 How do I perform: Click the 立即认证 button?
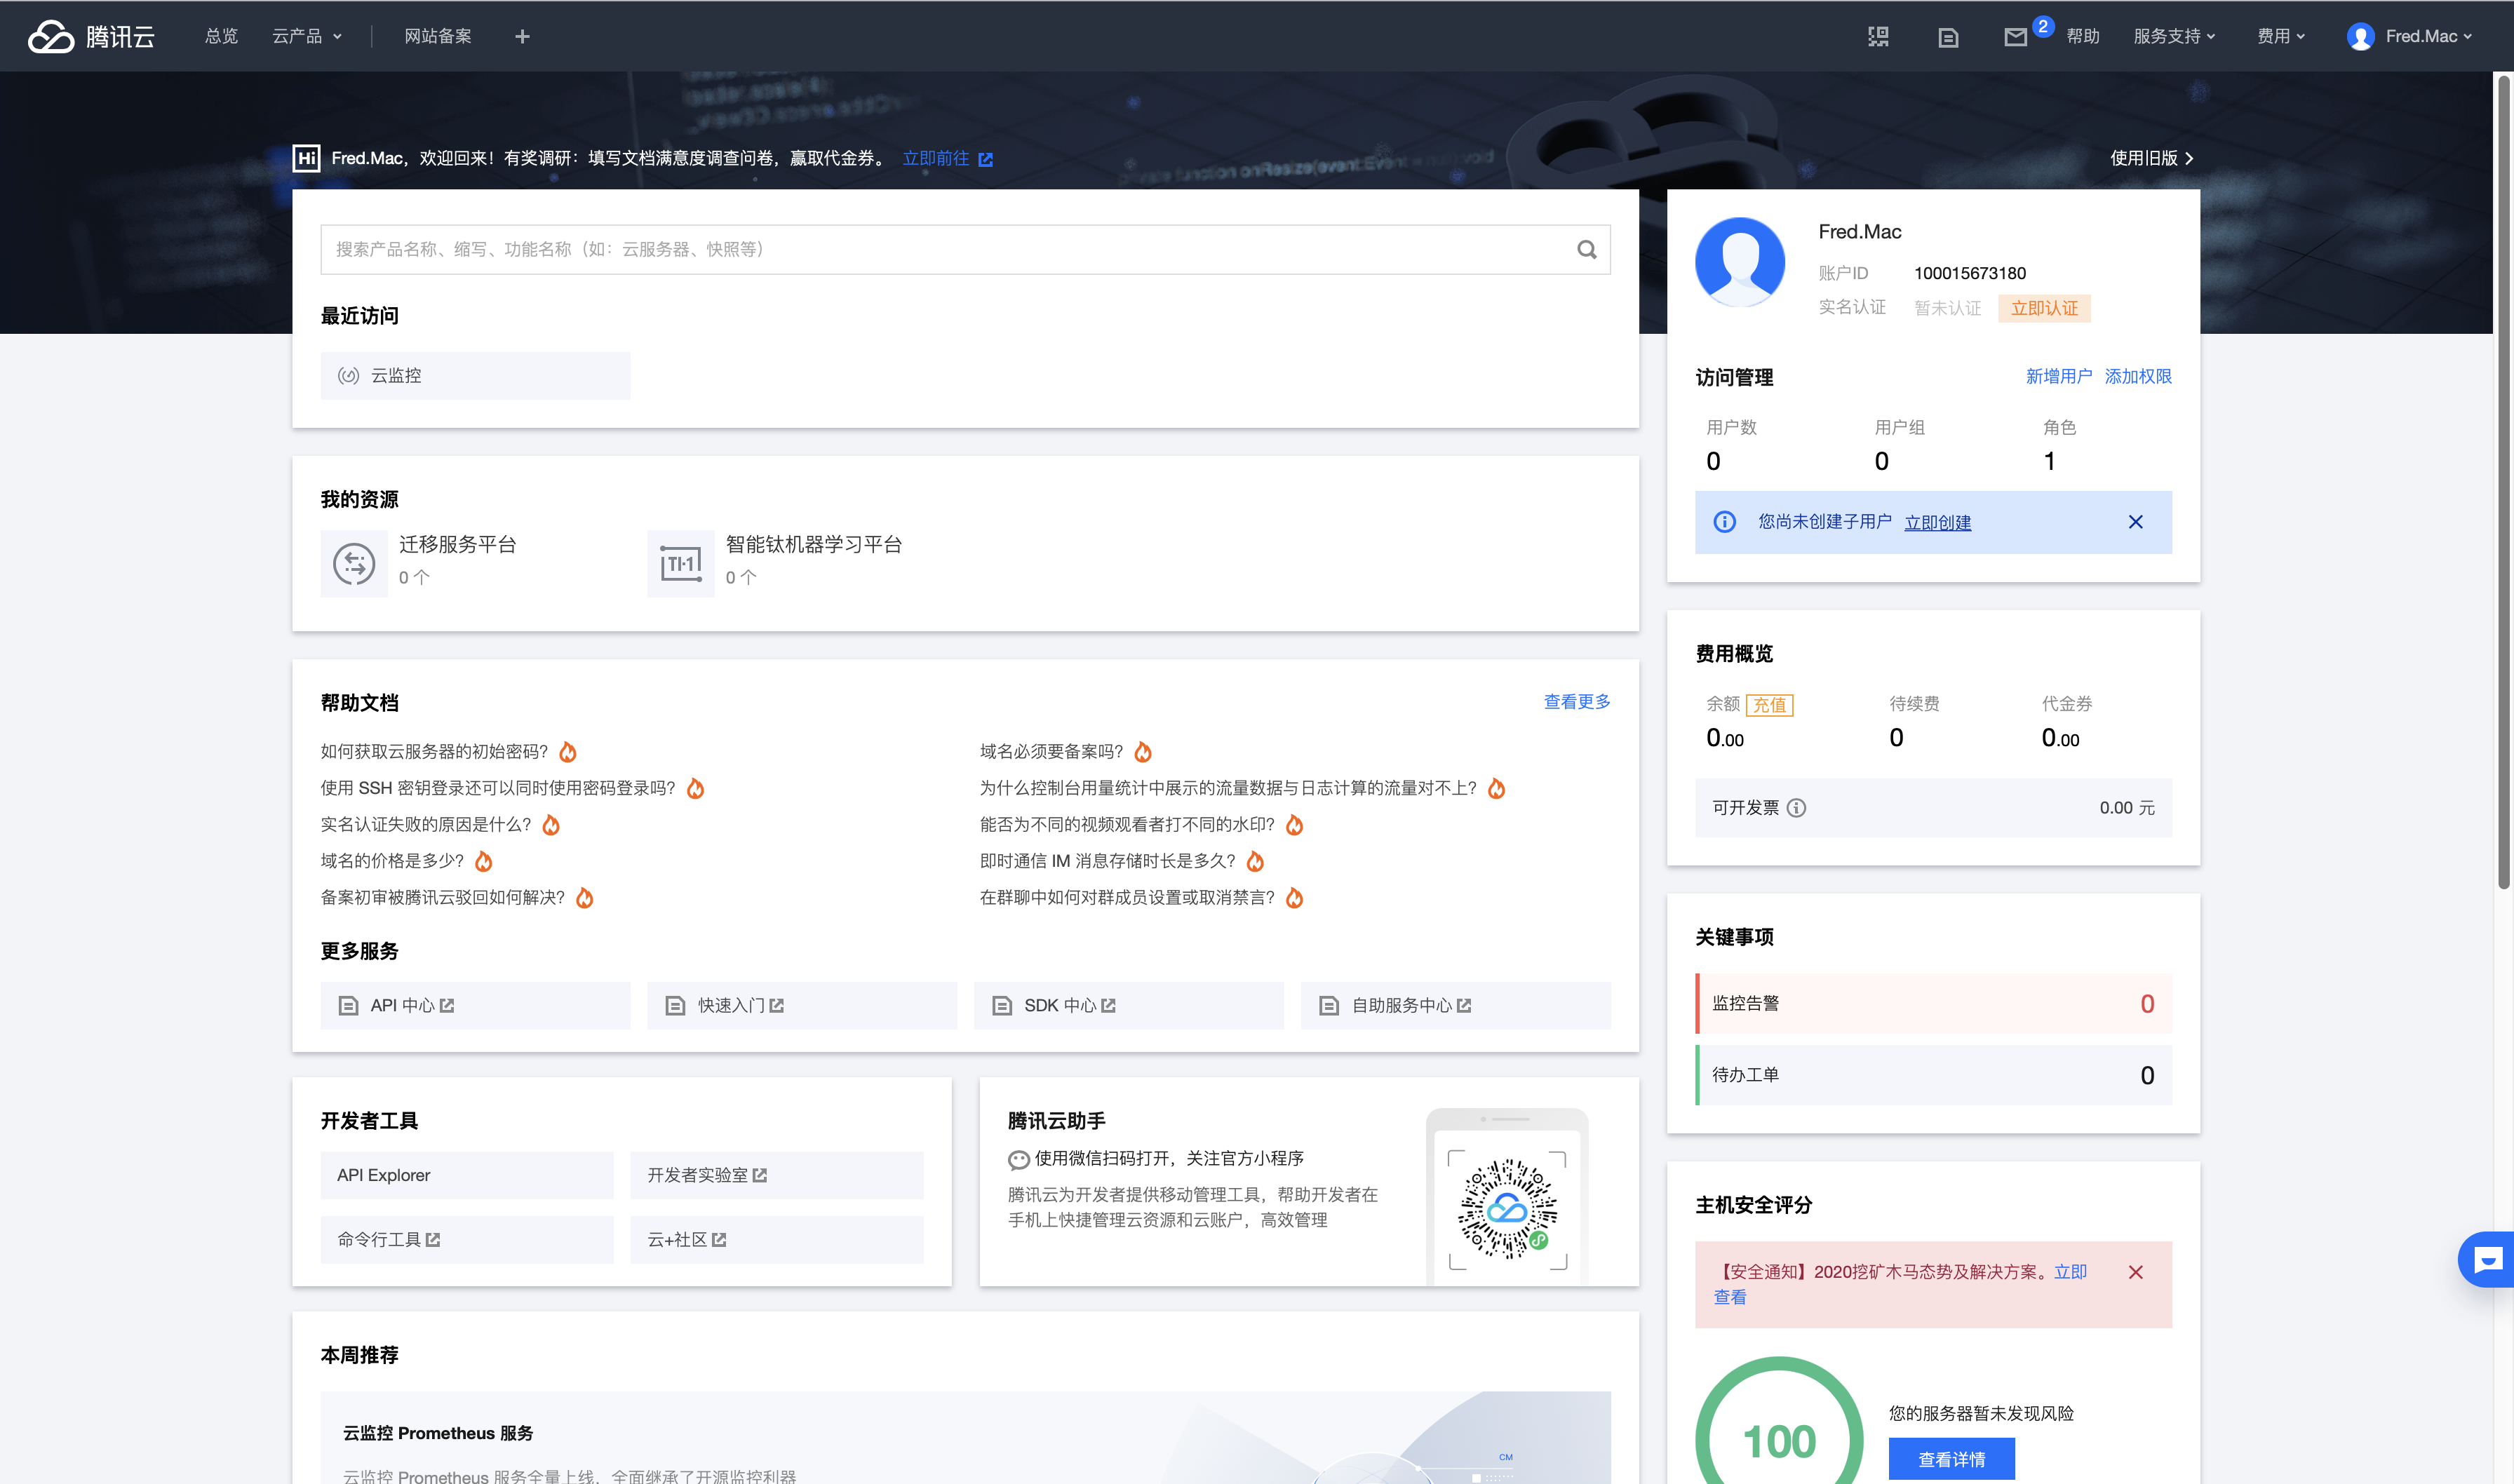[x=2043, y=308]
